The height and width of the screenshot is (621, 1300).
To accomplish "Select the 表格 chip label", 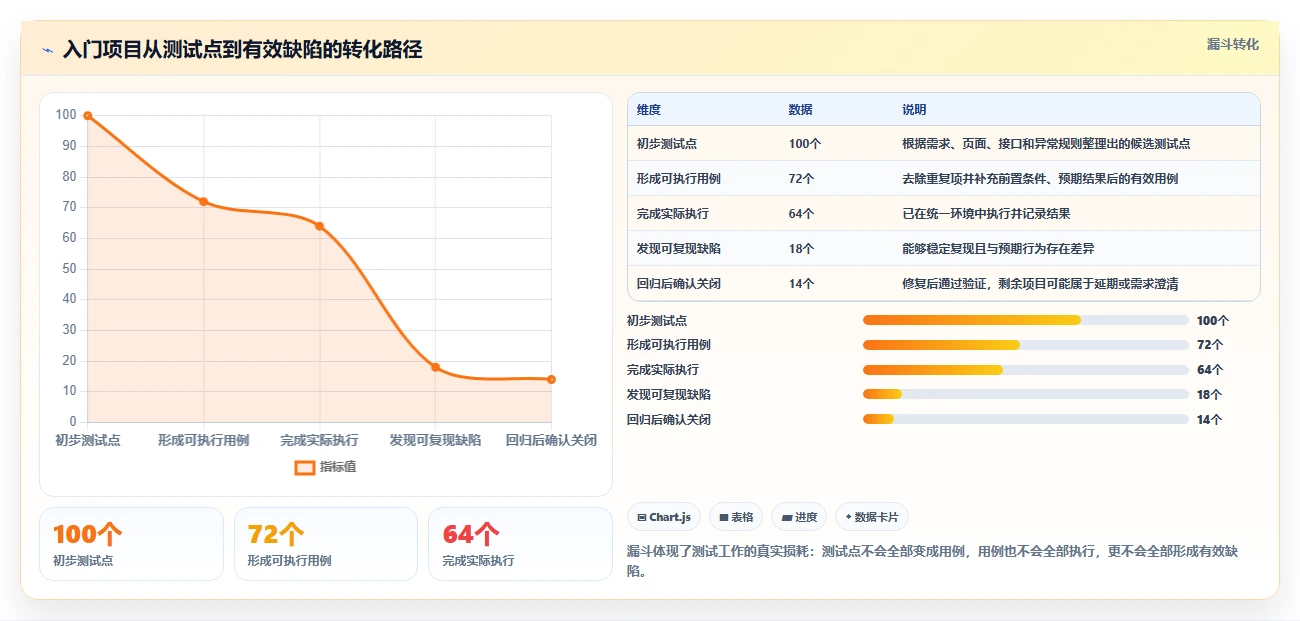I will click(741, 517).
